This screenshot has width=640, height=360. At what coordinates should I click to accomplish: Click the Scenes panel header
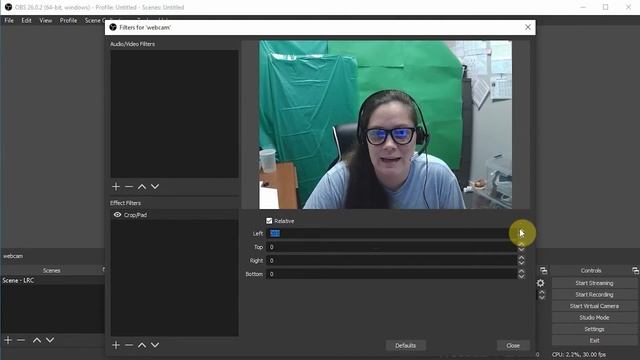point(52,270)
